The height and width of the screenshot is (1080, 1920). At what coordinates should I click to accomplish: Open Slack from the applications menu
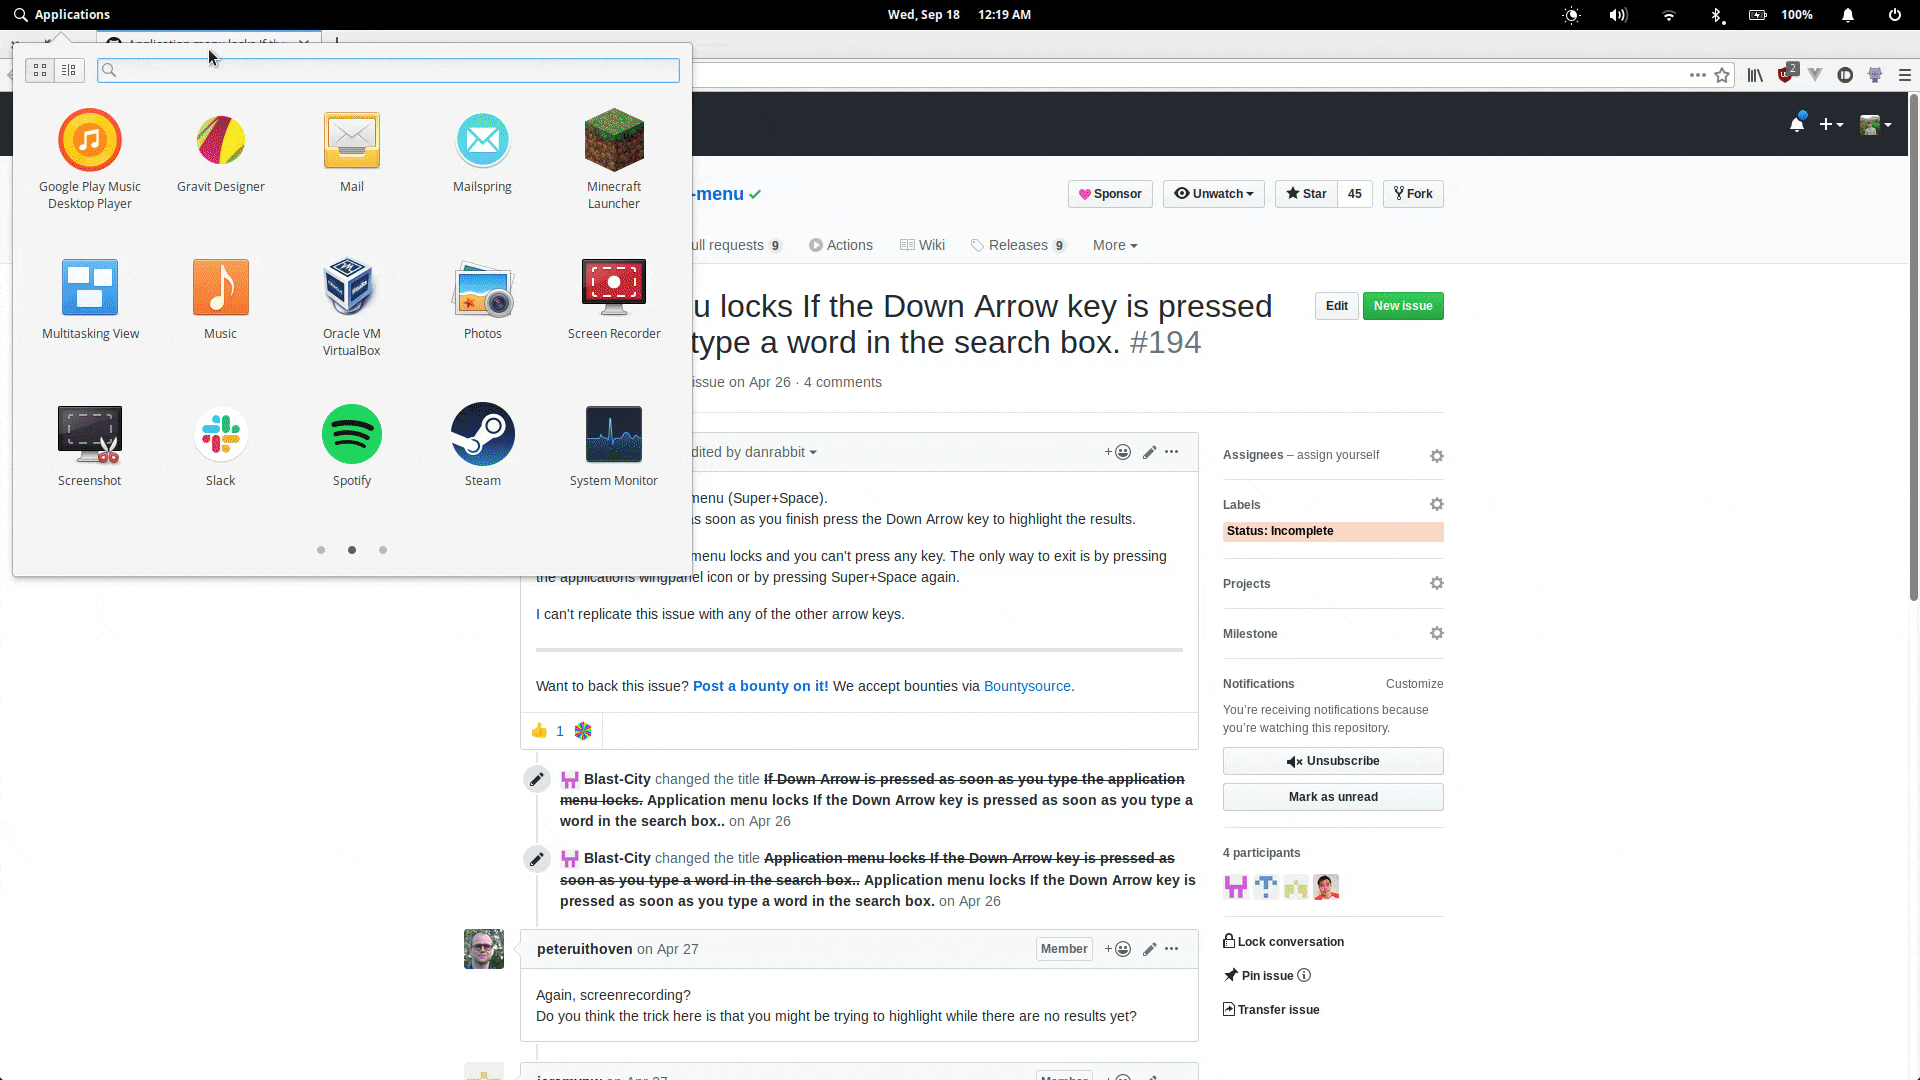220,436
